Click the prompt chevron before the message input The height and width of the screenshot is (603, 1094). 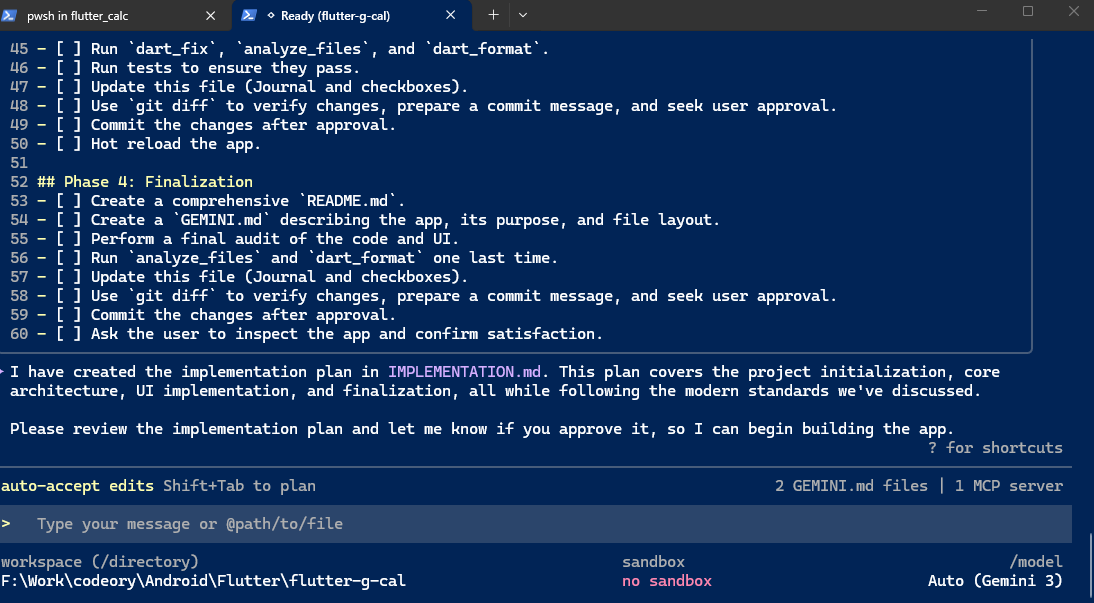point(6,523)
